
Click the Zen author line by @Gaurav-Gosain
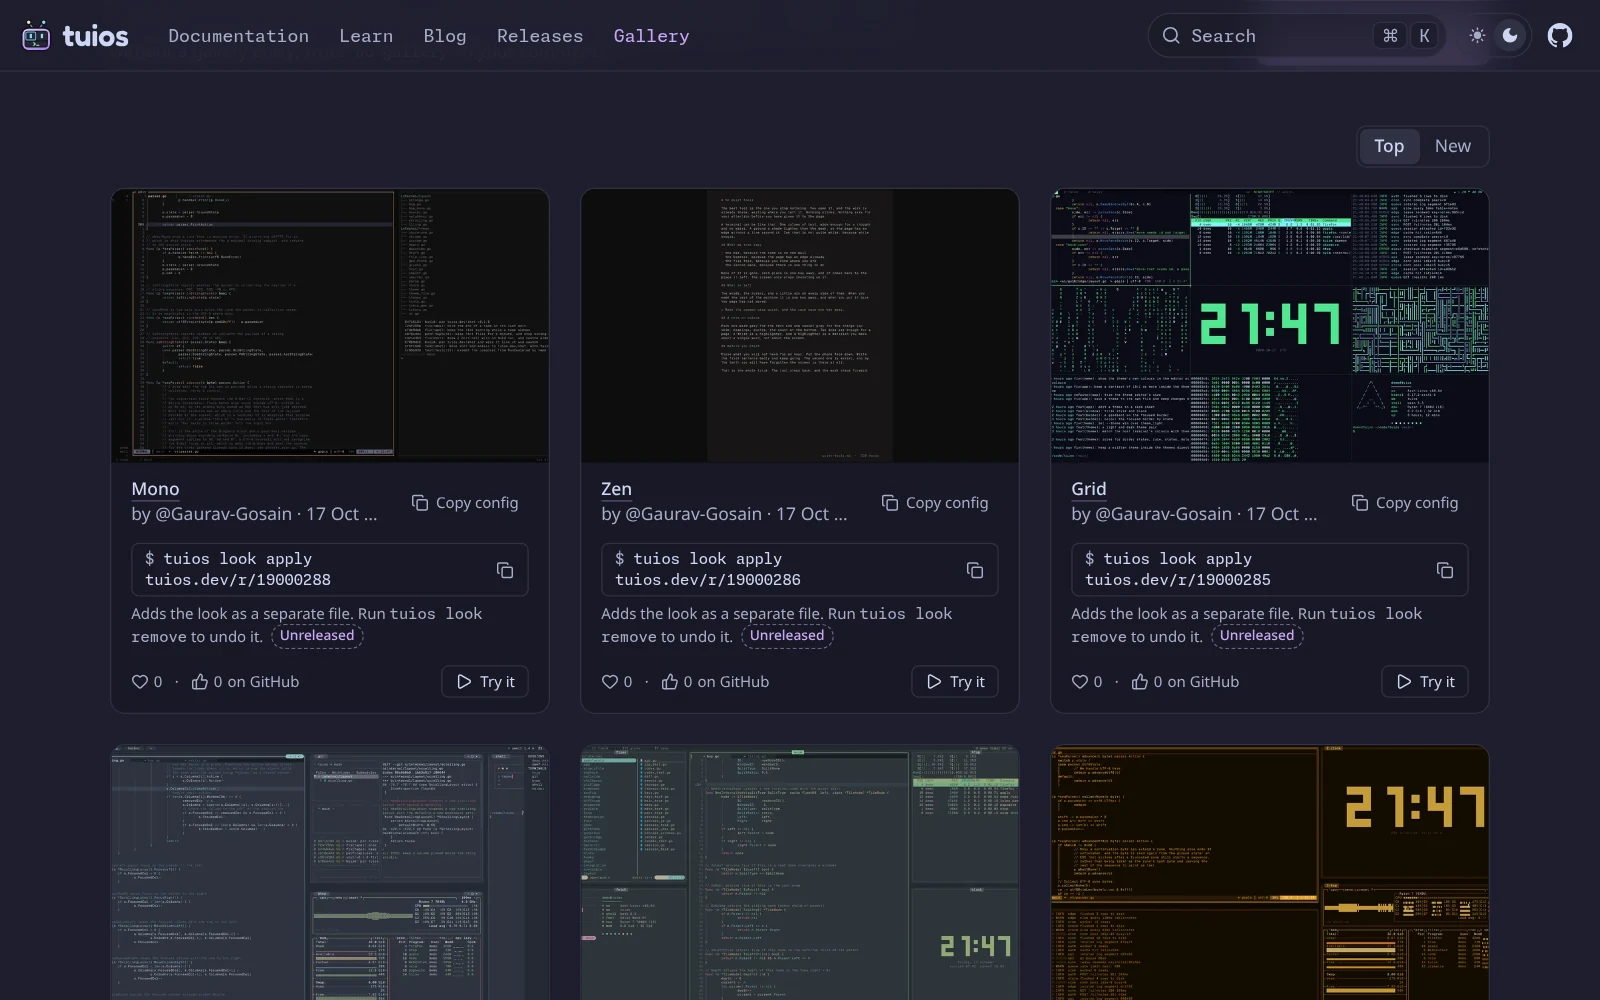[x=724, y=514]
